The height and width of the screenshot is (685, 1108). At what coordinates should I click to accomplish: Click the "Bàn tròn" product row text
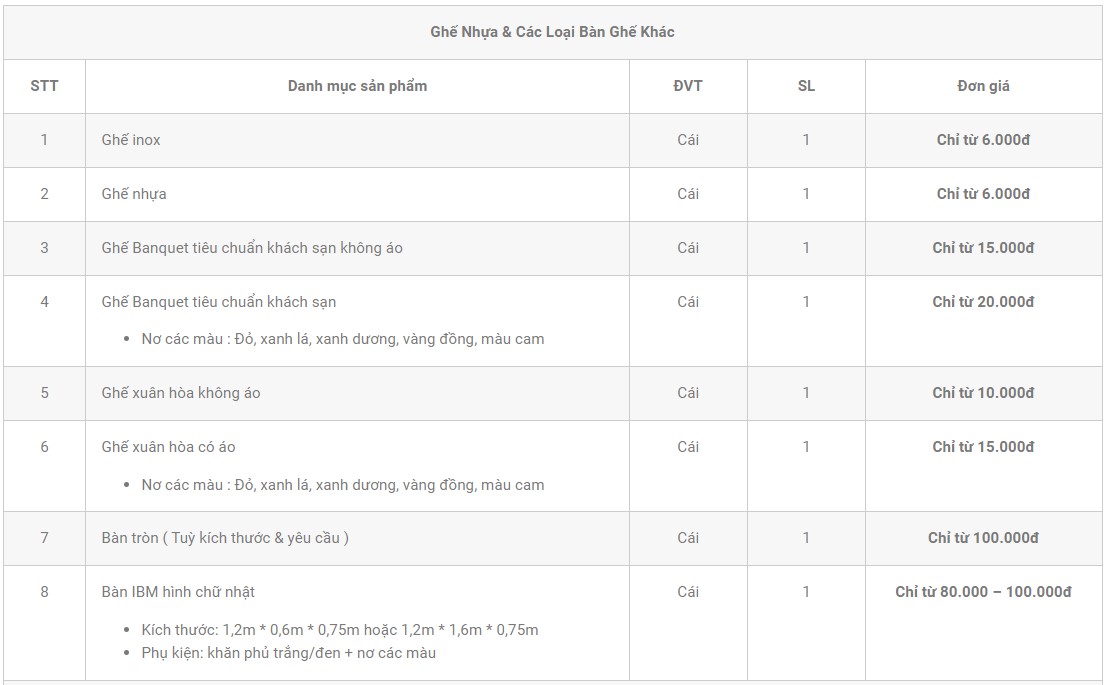[x=225, y=538]
